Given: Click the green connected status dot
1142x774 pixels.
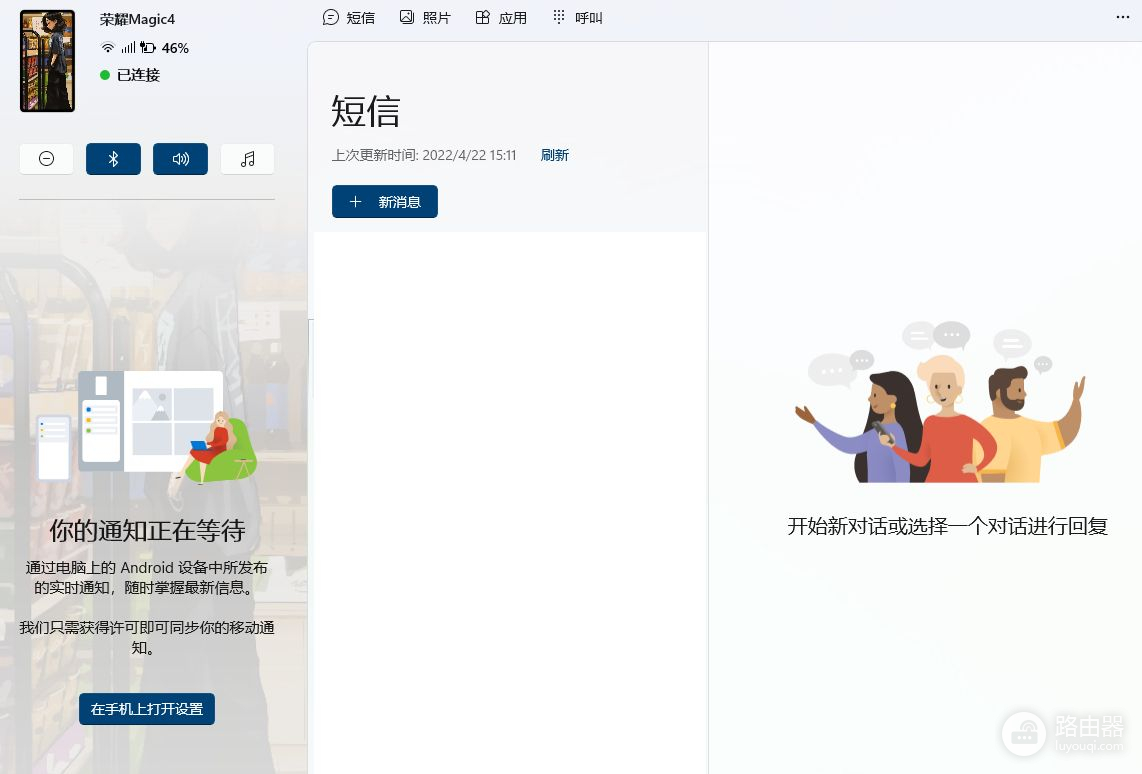Looking at the screenshot, I should coord(105,75).
